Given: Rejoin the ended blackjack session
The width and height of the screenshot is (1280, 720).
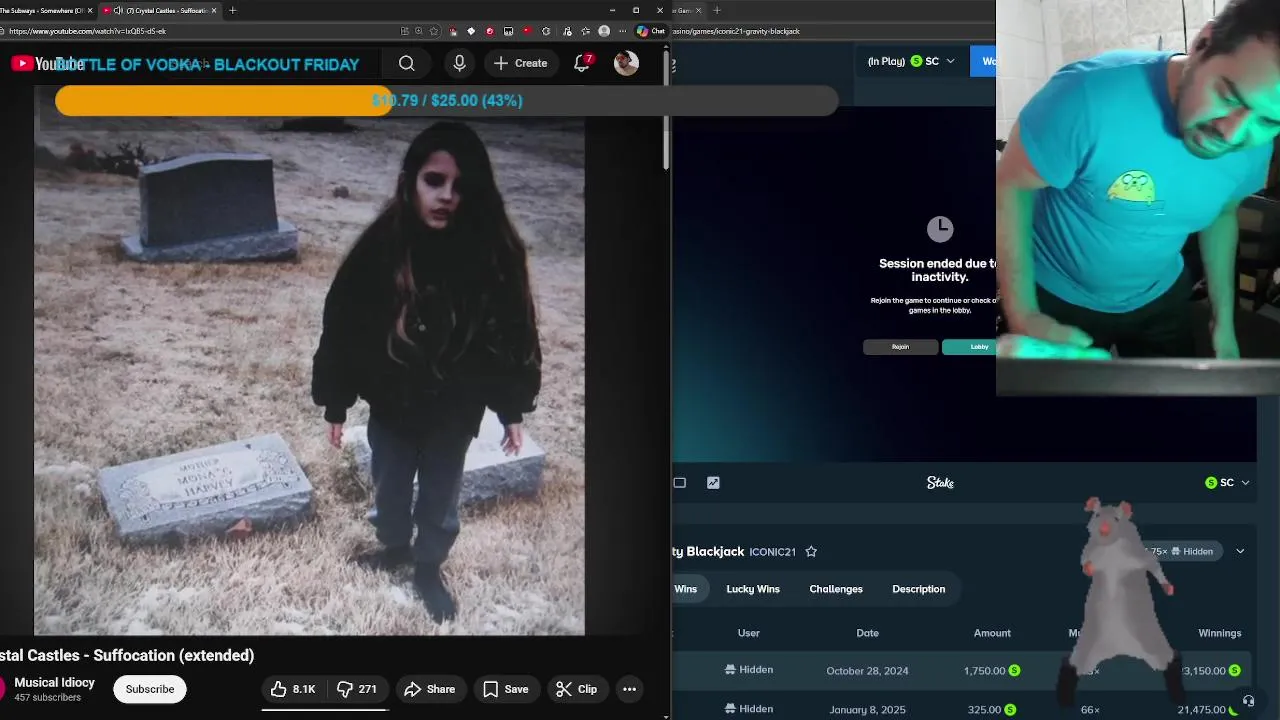Looking at the screenshot, I should click(x=900, y=347).
